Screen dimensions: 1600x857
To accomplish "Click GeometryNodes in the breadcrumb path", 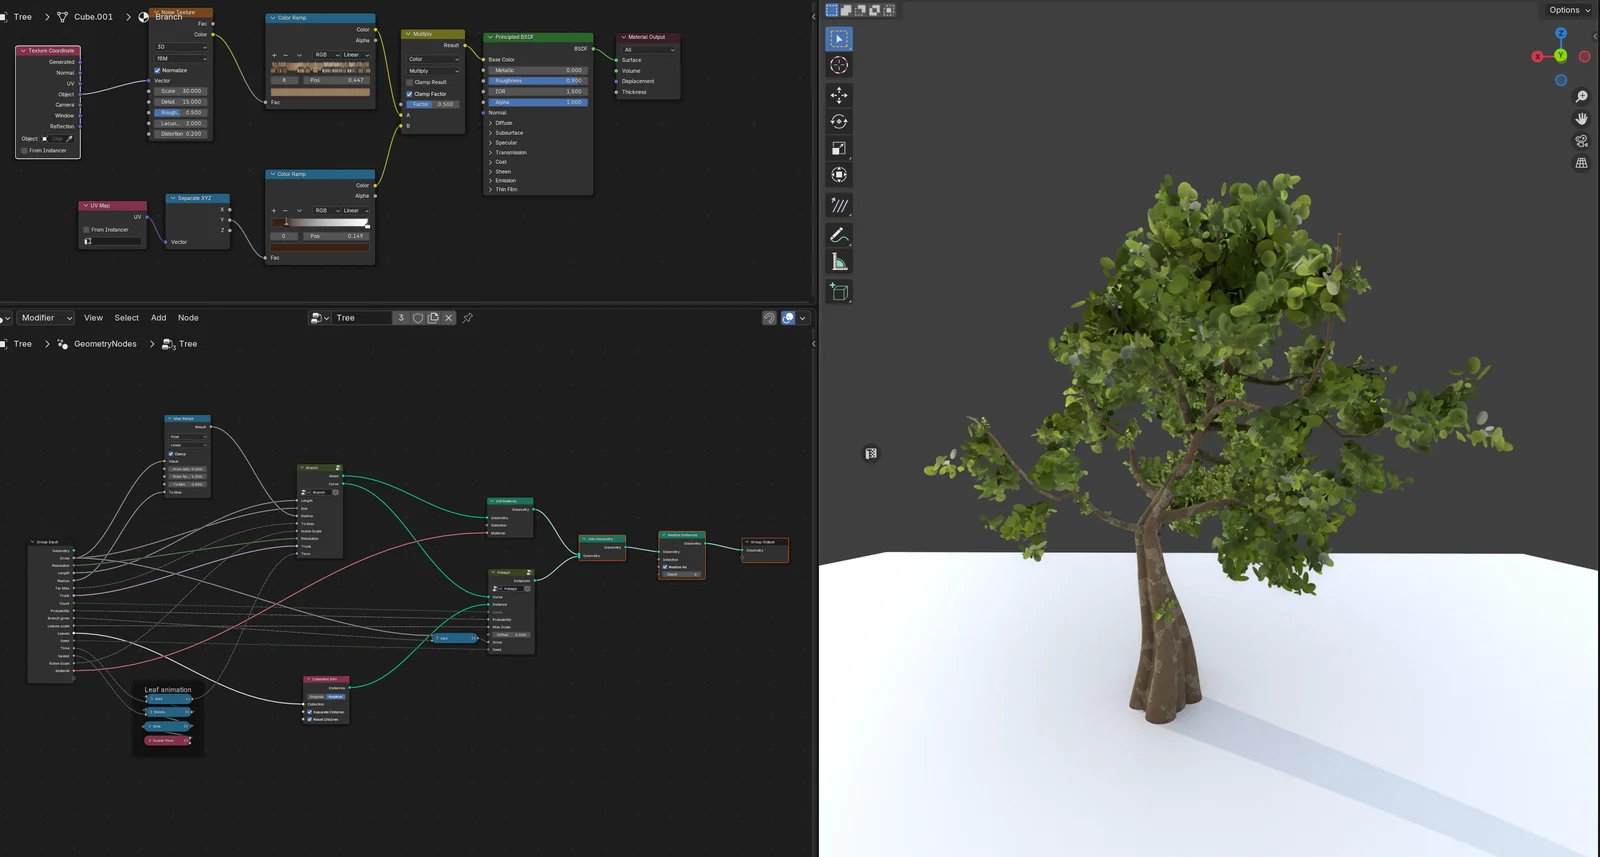I will pyautogui.click(x=104, y=344).
